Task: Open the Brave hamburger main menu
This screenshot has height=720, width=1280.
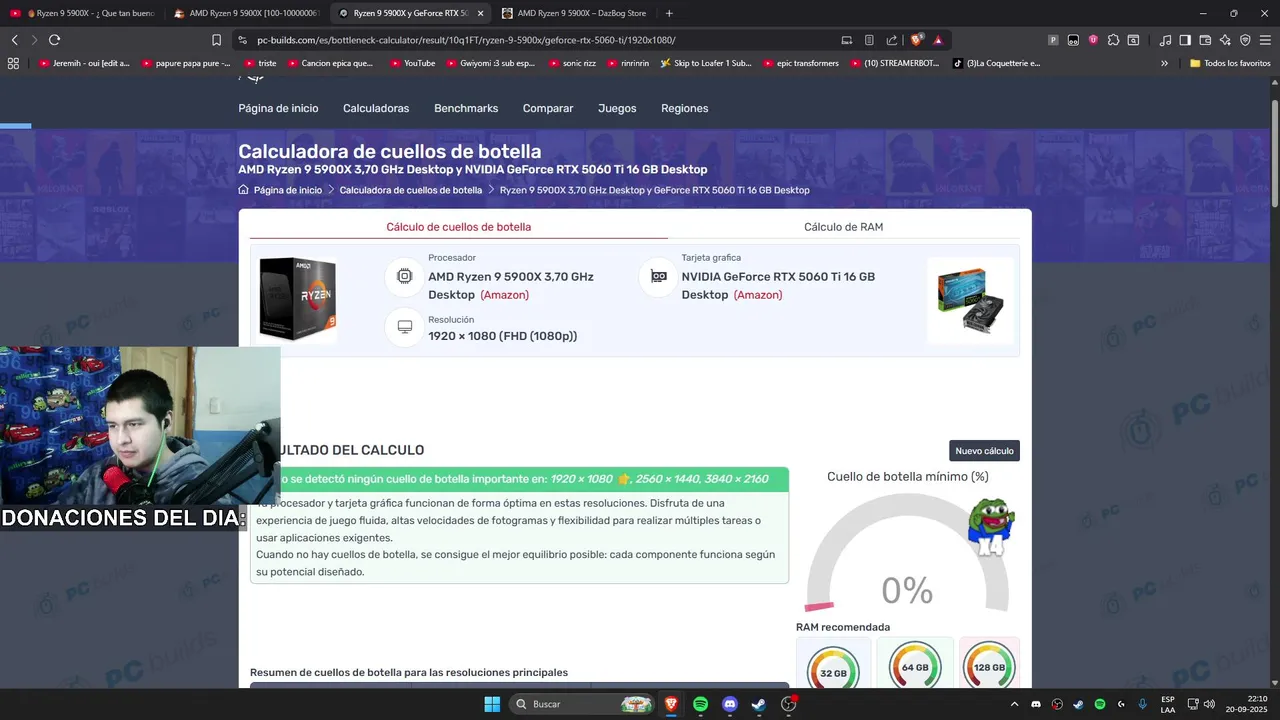Action: click(1265, 40)
